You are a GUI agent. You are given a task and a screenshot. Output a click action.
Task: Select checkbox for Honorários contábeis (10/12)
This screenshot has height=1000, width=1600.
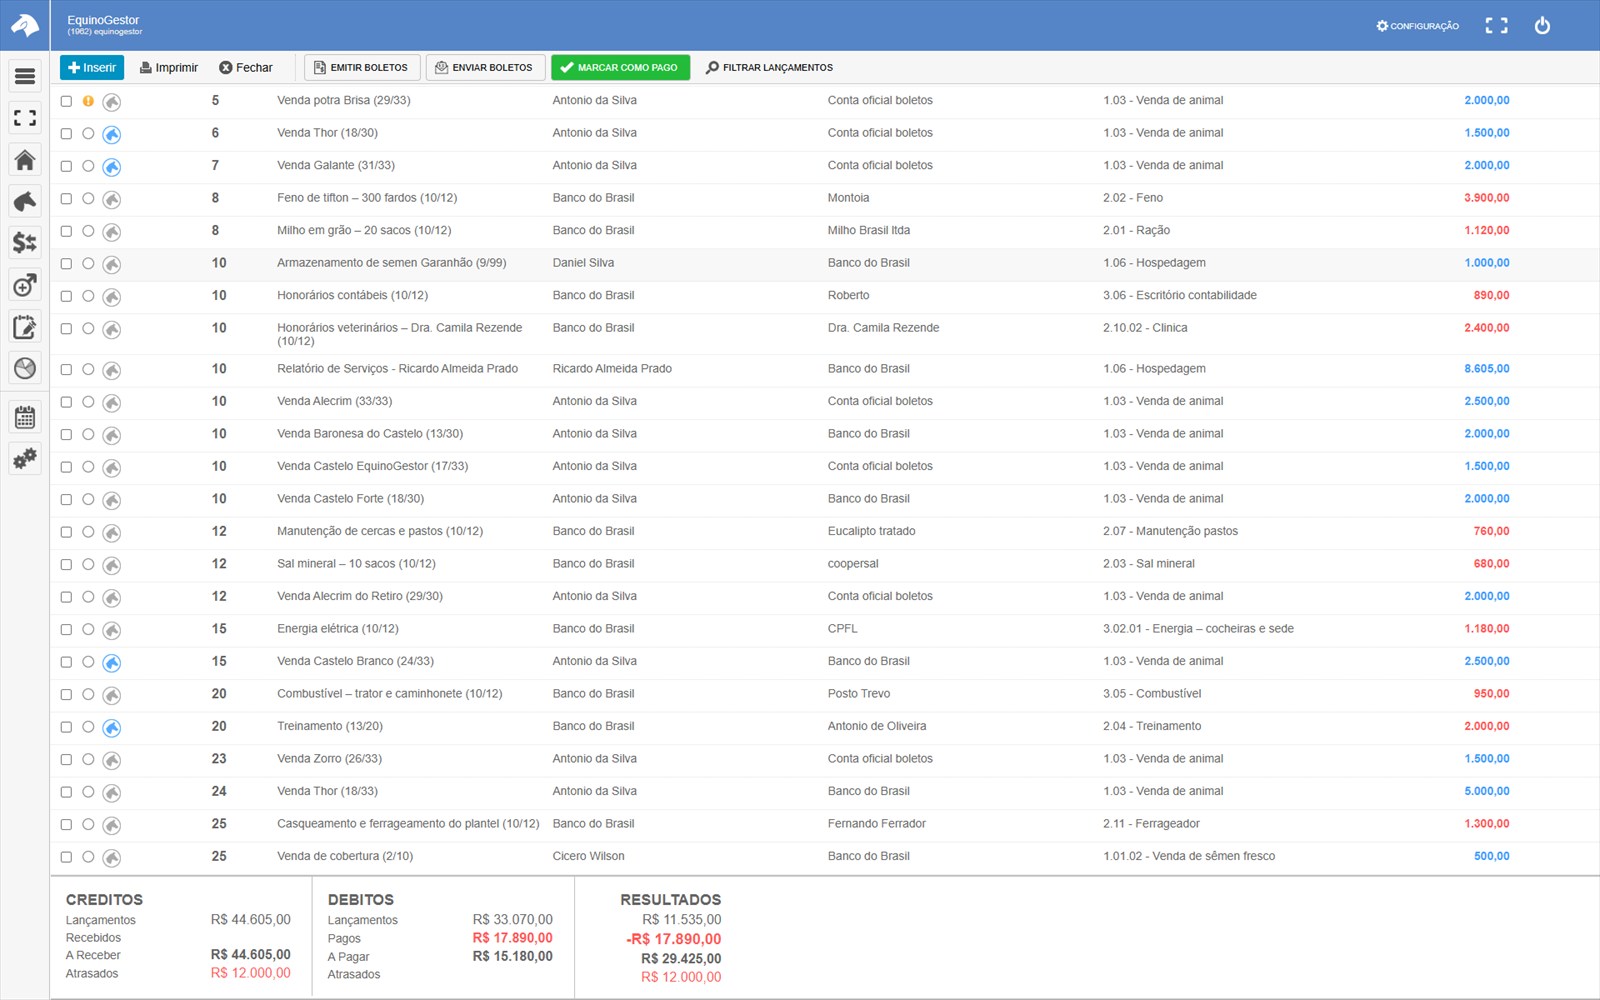[x=66, y=296]
